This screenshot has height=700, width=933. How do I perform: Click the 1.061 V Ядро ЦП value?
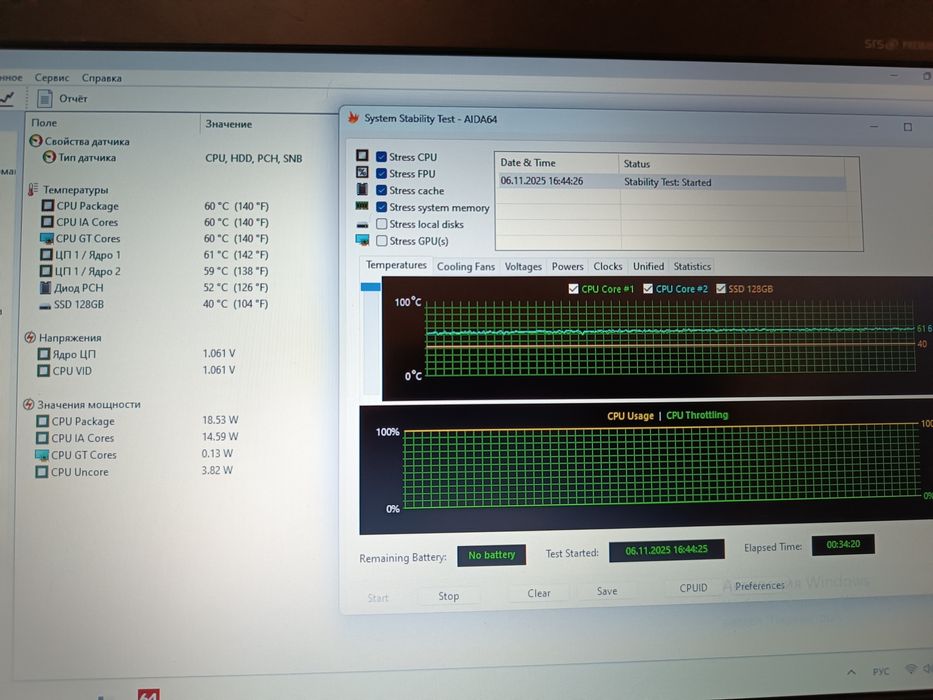click(x=219, y=354)
